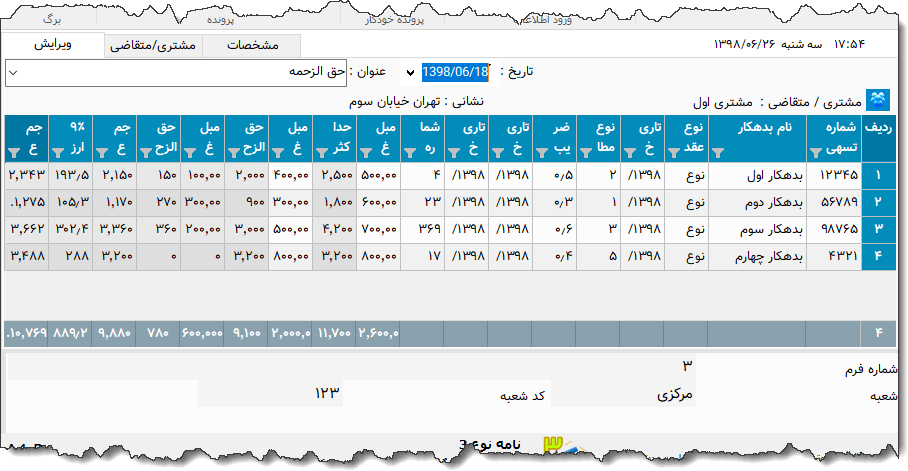Open filter for شماره تسهی column
The image size is (908, 471).
[x=816, y=153]
